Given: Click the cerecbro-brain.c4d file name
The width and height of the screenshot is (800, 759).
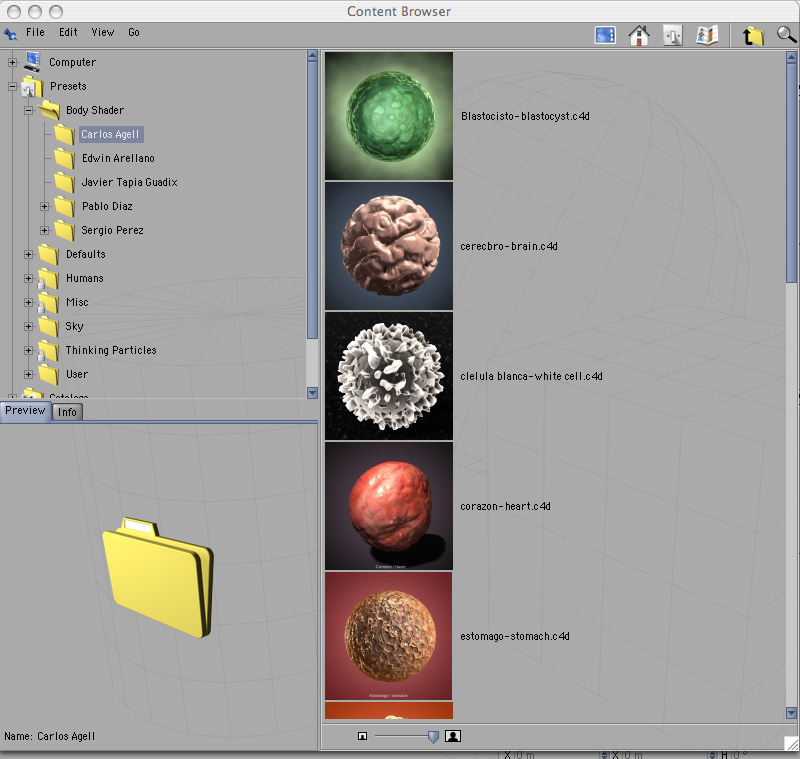Looking at the screenshot, I should pos(509,246).
